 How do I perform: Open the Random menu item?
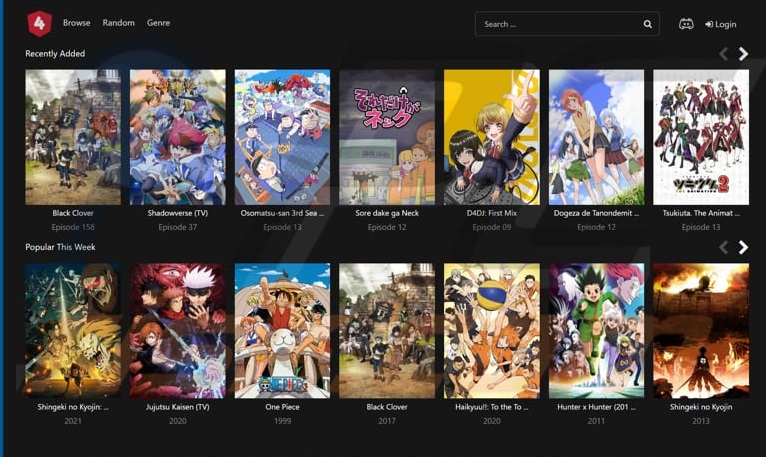119,23
